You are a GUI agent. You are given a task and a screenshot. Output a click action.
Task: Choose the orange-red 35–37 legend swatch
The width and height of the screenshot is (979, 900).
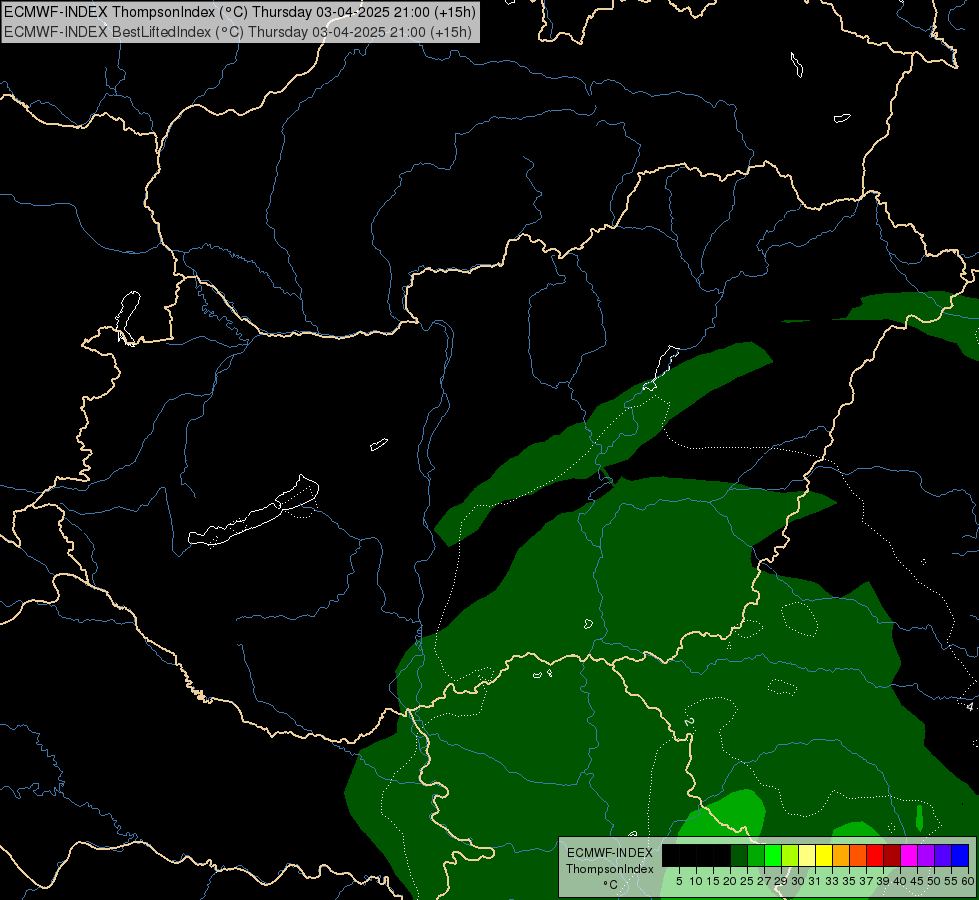coord(858,855)
